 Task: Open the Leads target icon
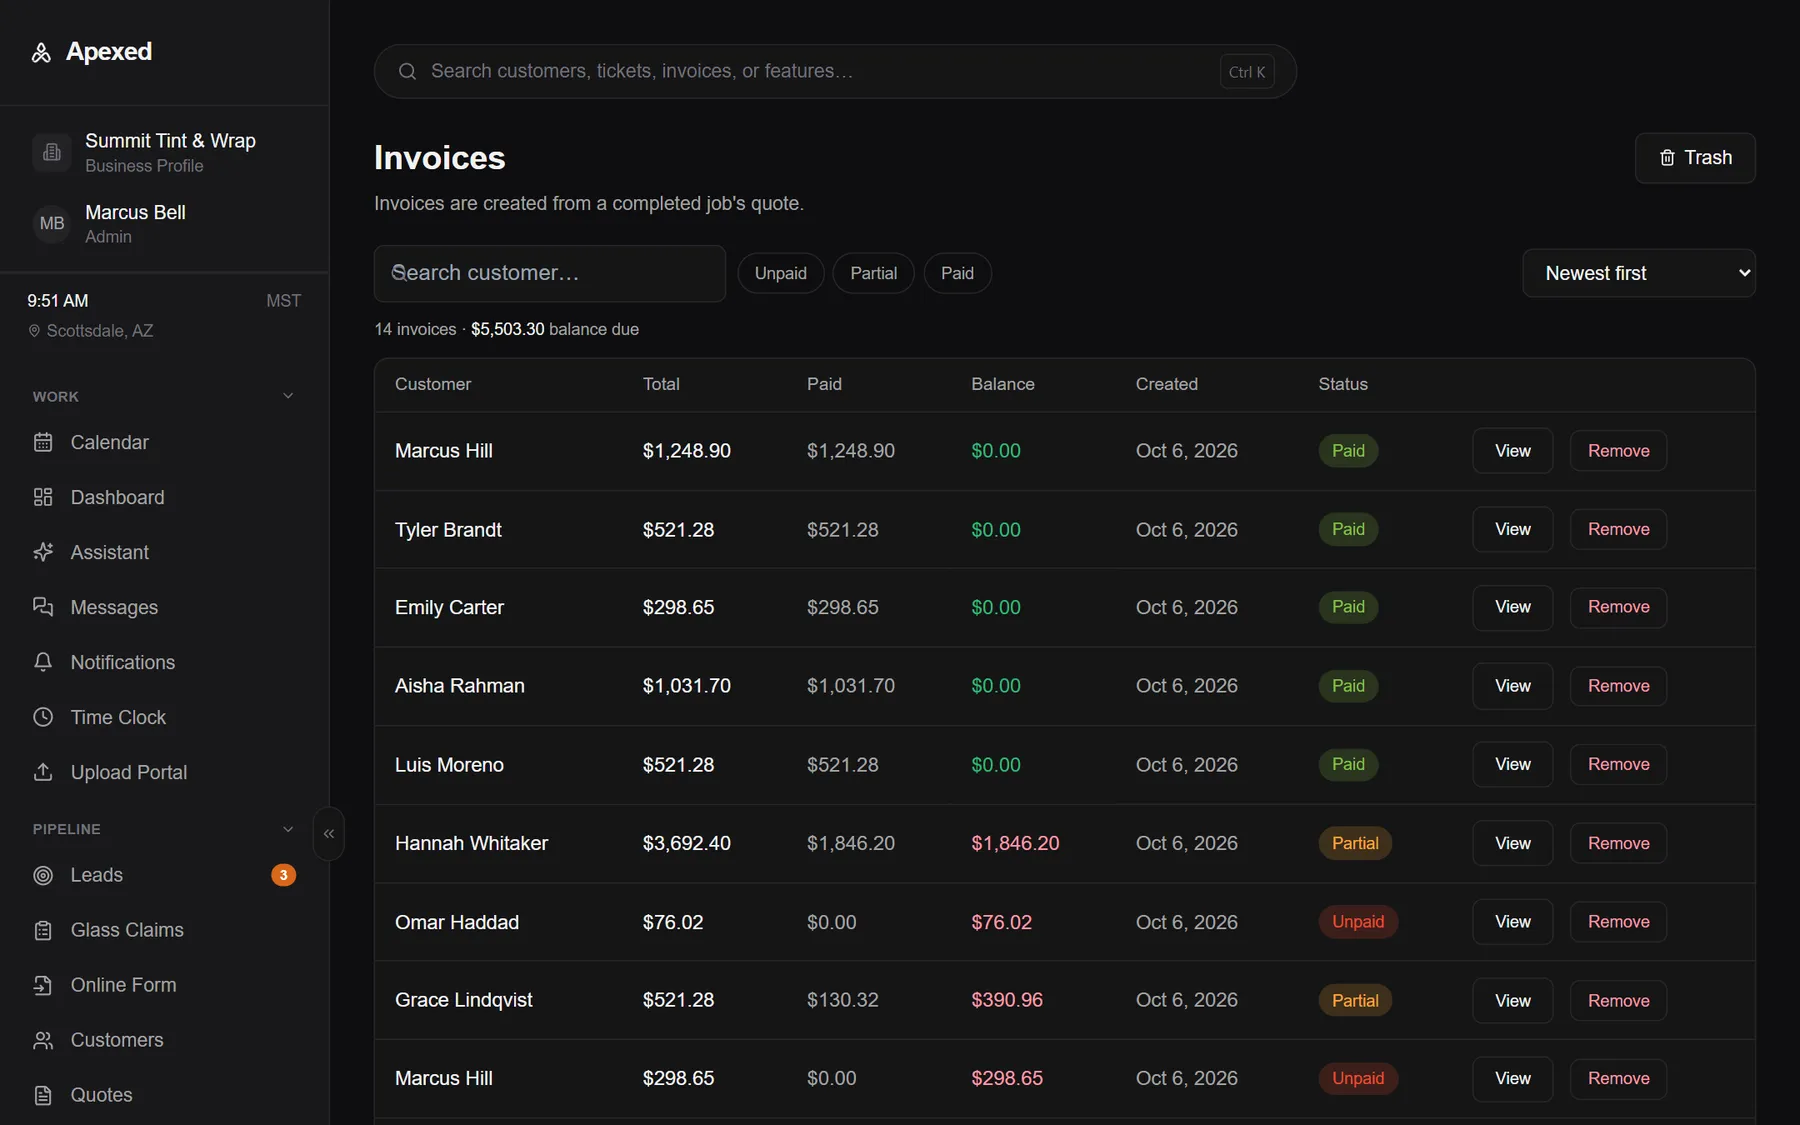pyautogui.click(x=43, y=875)
